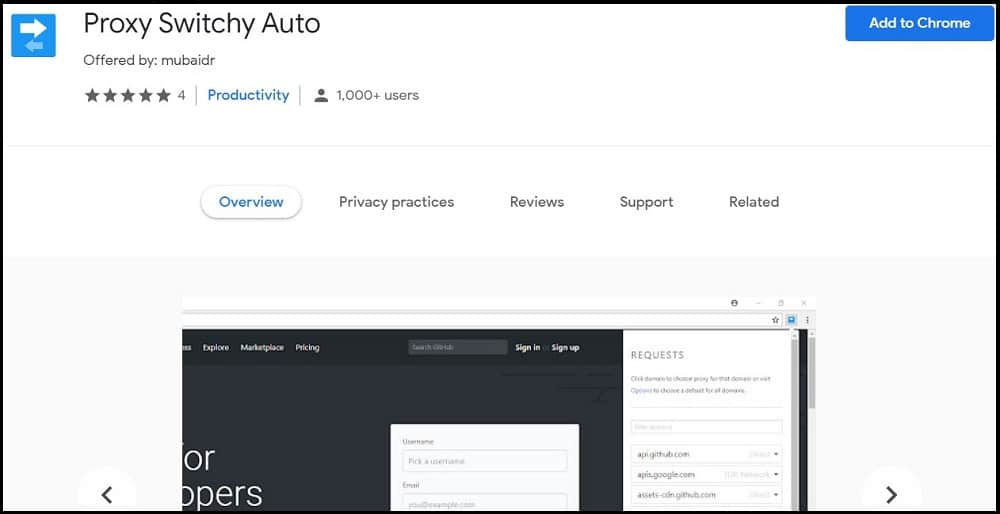The image size is (1000, 514).
Task: Show the next screenshot with right arrow
Action: (892, 494)
